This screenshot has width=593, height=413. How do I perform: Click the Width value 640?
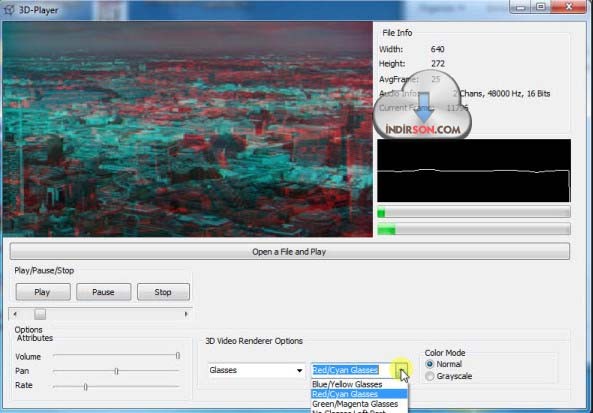[438, 49]
